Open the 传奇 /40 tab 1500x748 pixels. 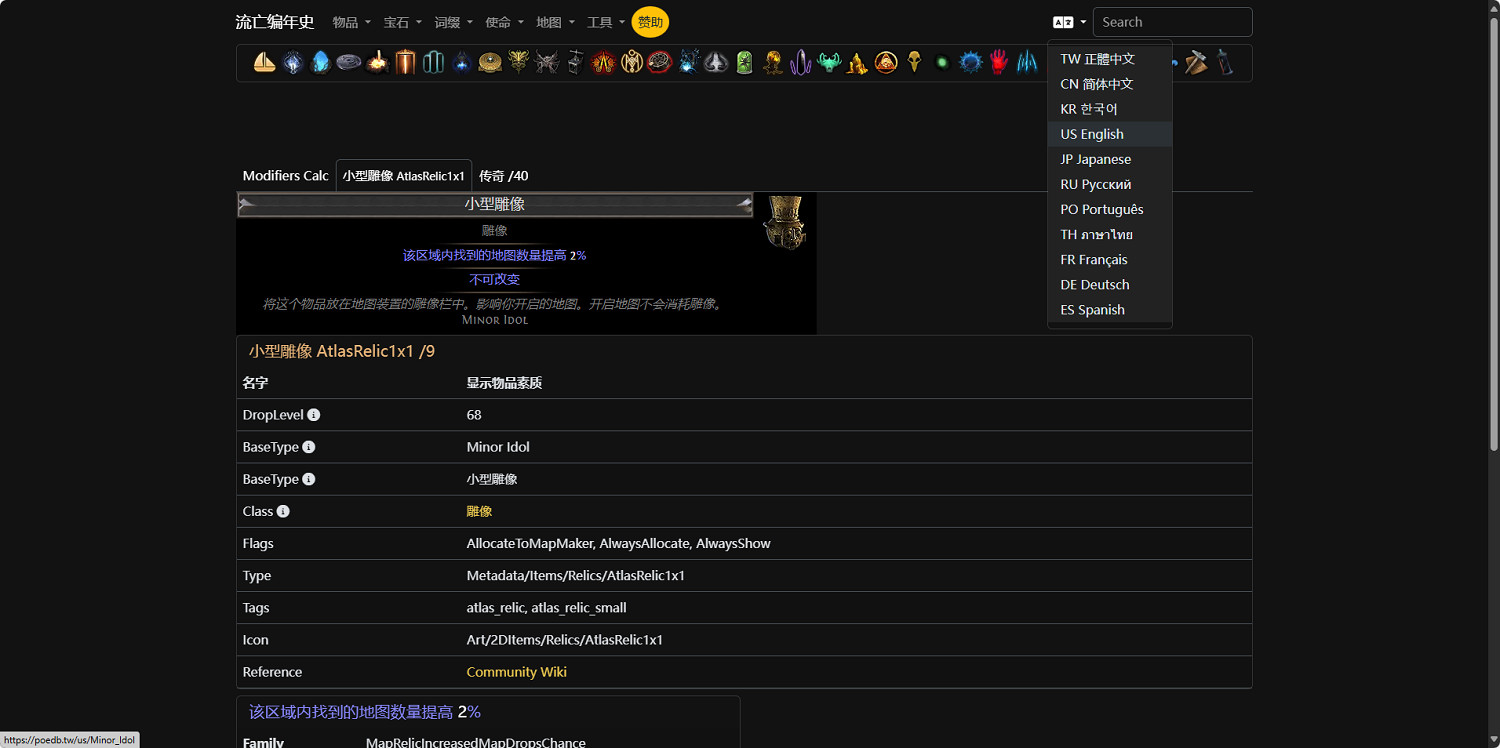pos(503,176)
